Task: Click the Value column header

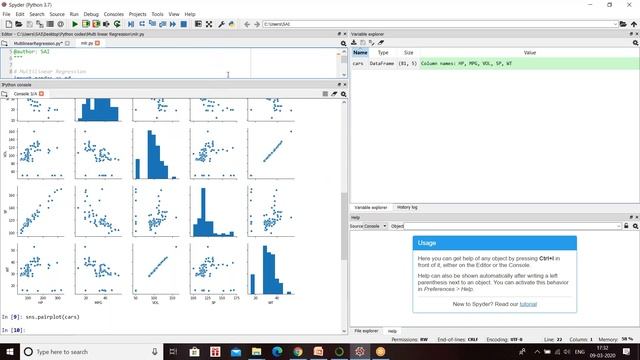Action: tap(530, 53)
